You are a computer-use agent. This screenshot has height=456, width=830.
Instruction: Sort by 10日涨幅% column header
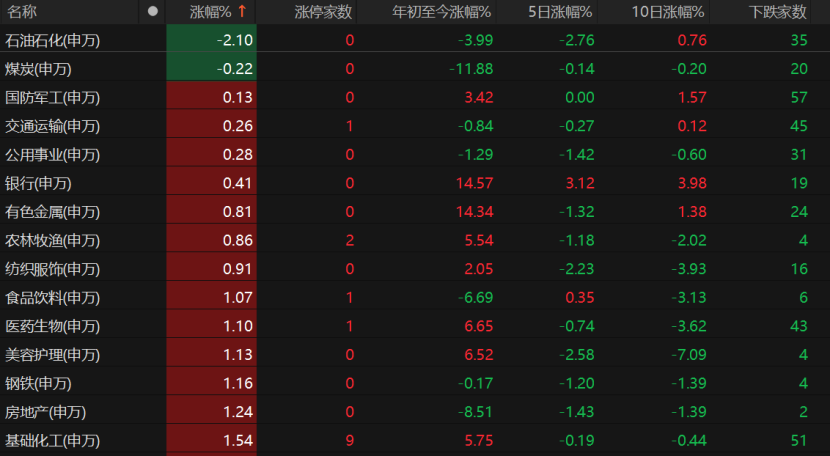[x=668, y=12]
